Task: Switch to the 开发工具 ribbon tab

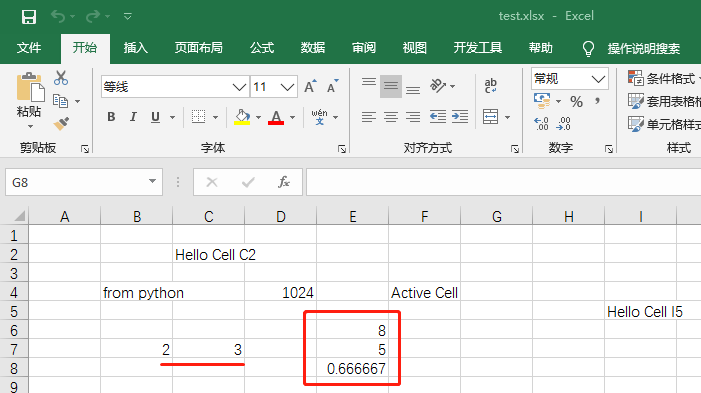Action: (477, 48)
